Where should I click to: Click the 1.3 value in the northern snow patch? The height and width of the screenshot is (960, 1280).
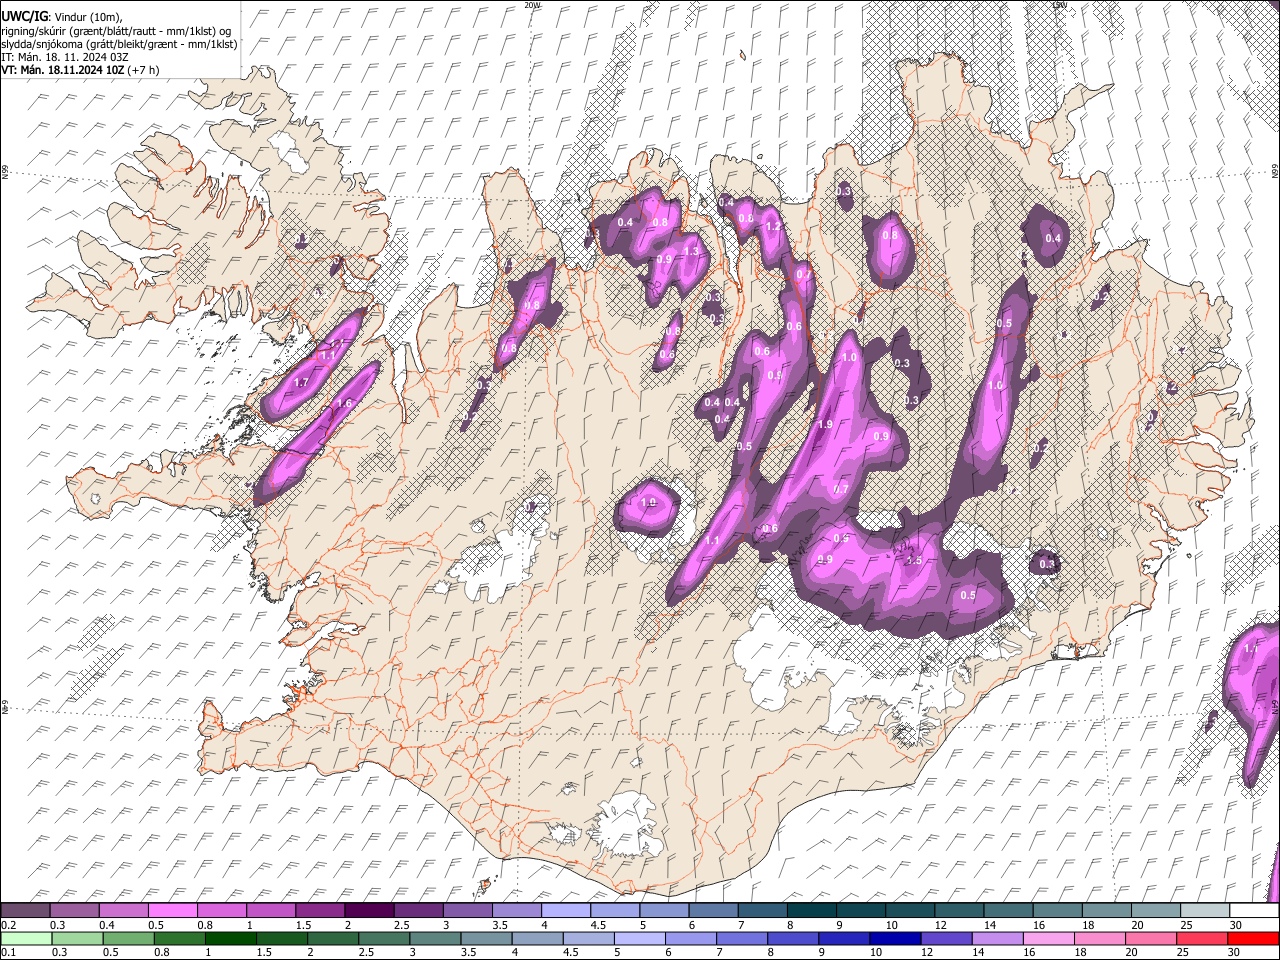691,251
